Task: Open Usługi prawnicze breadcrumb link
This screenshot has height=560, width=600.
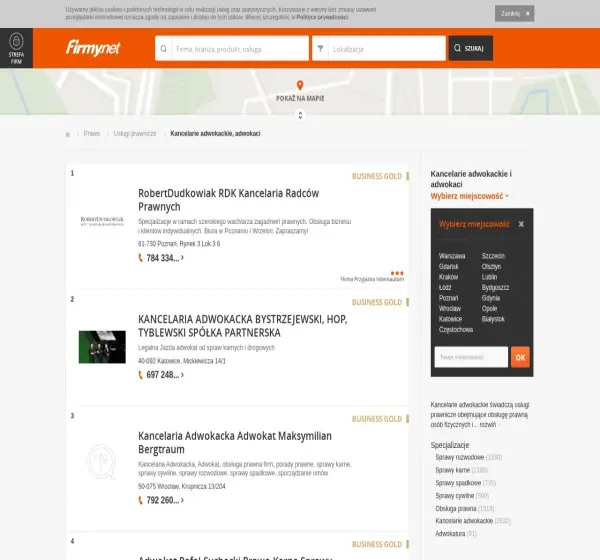Action: [x=135, y=134]
